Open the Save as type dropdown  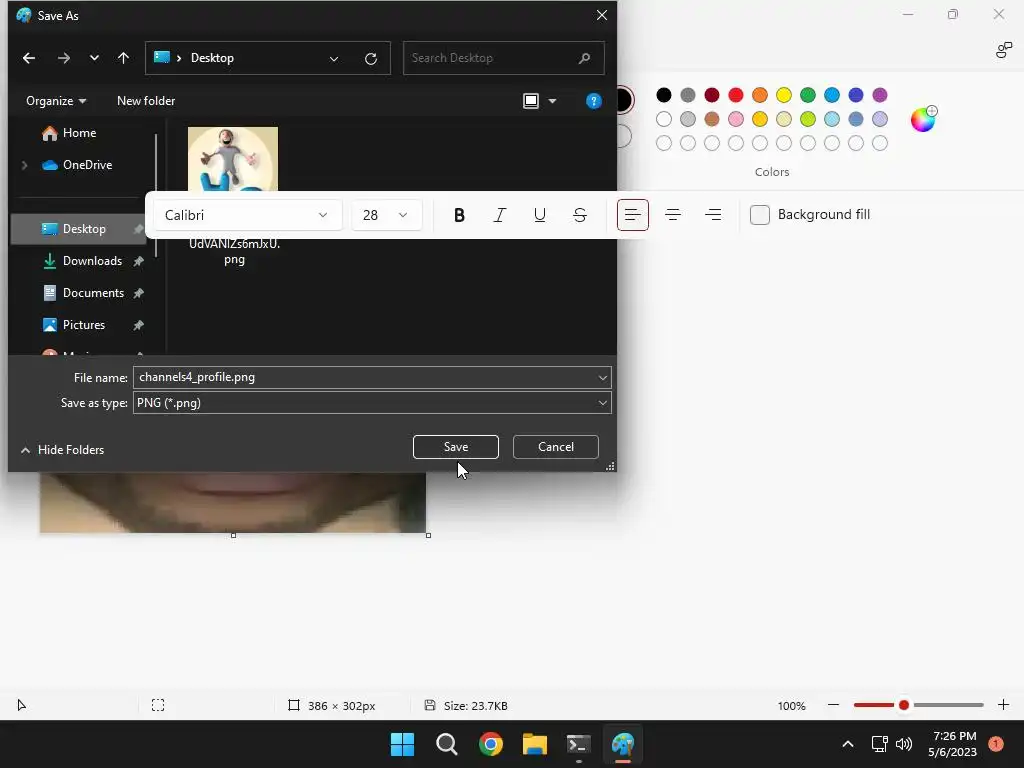click(372, 403)
